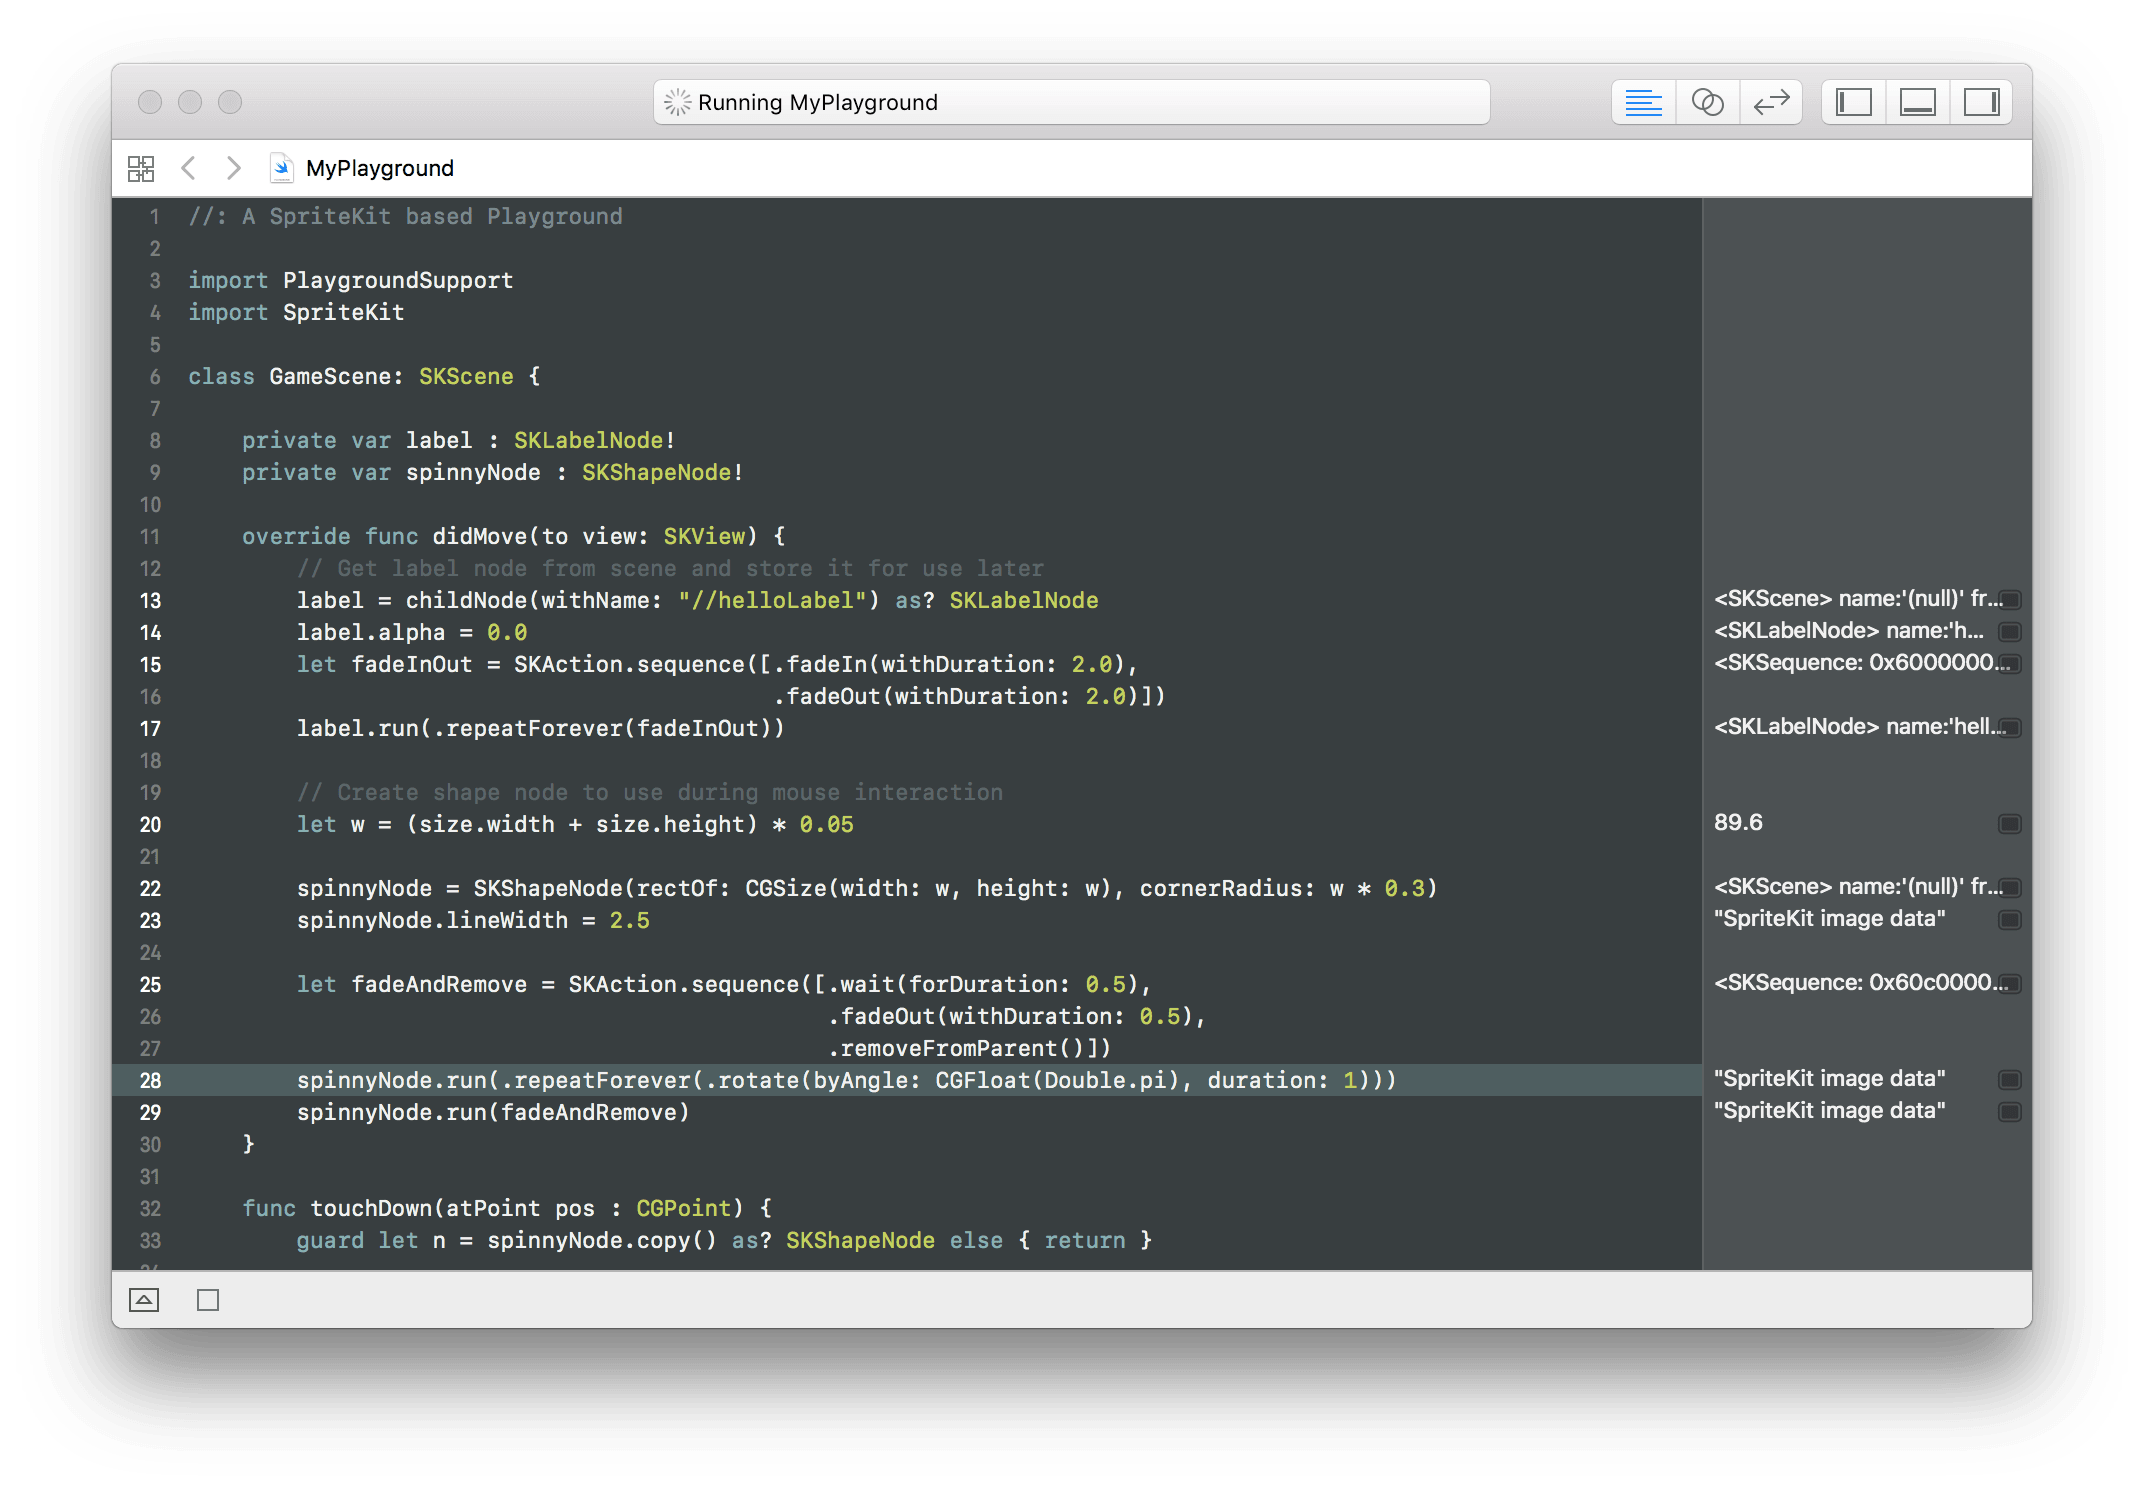Stop the playground with the square button
Image resolution: width=2144 pixels, height=1488 pixels.
tap(208, 1300)
